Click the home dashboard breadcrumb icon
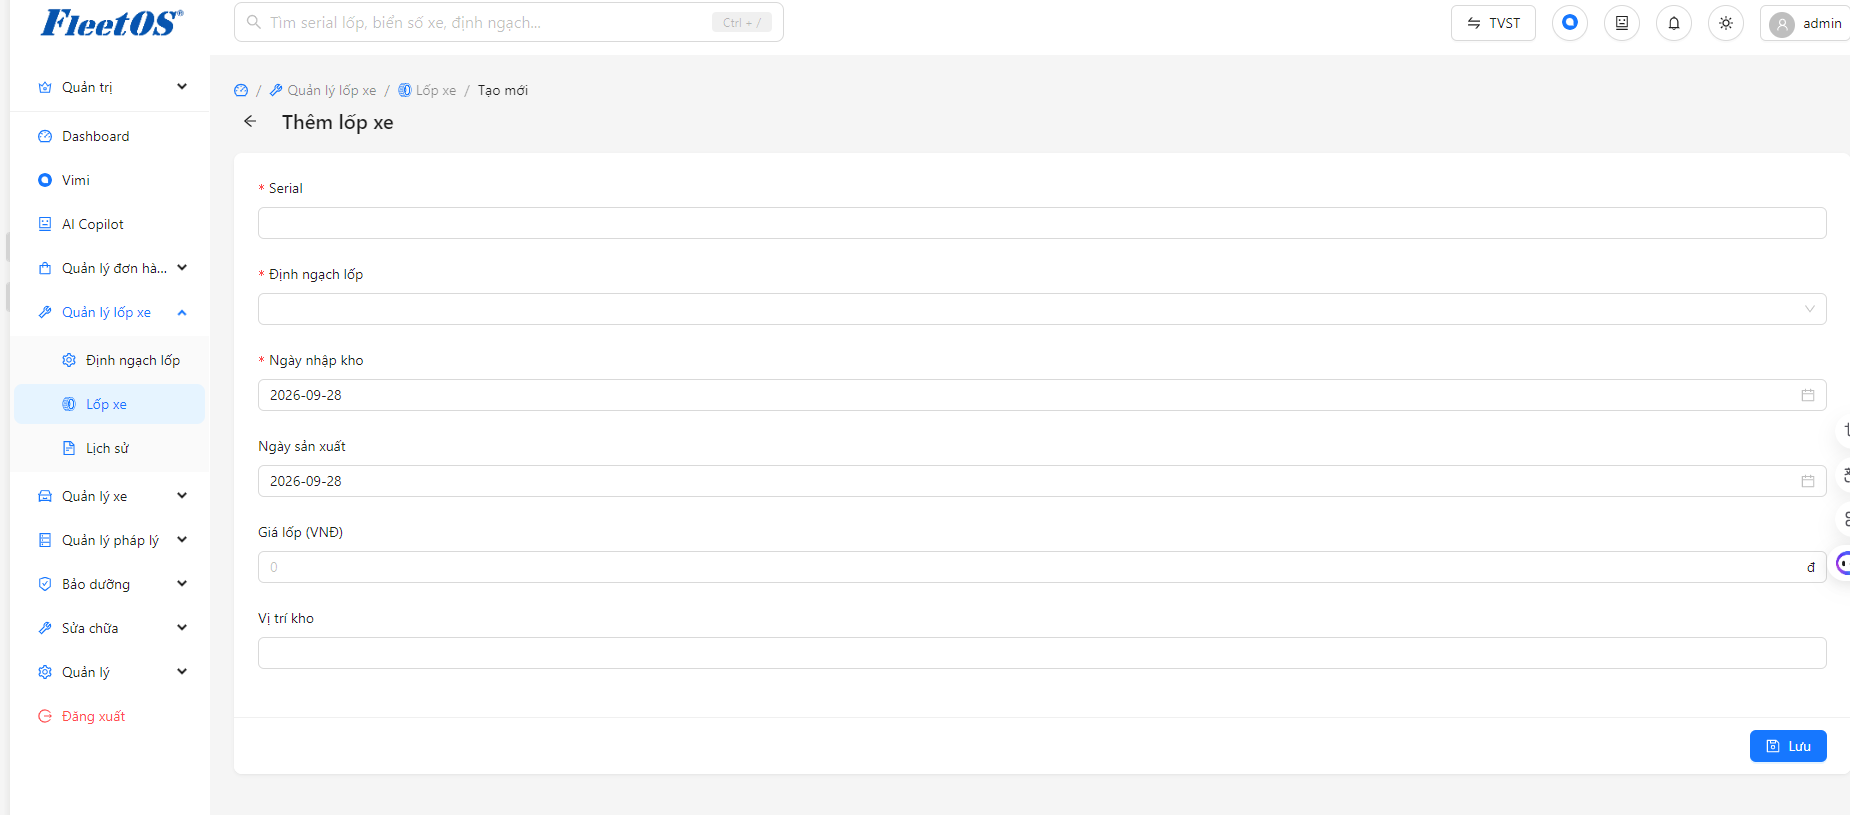The width and height of the screenshot is (1850, 815). [x=241, y=90]
